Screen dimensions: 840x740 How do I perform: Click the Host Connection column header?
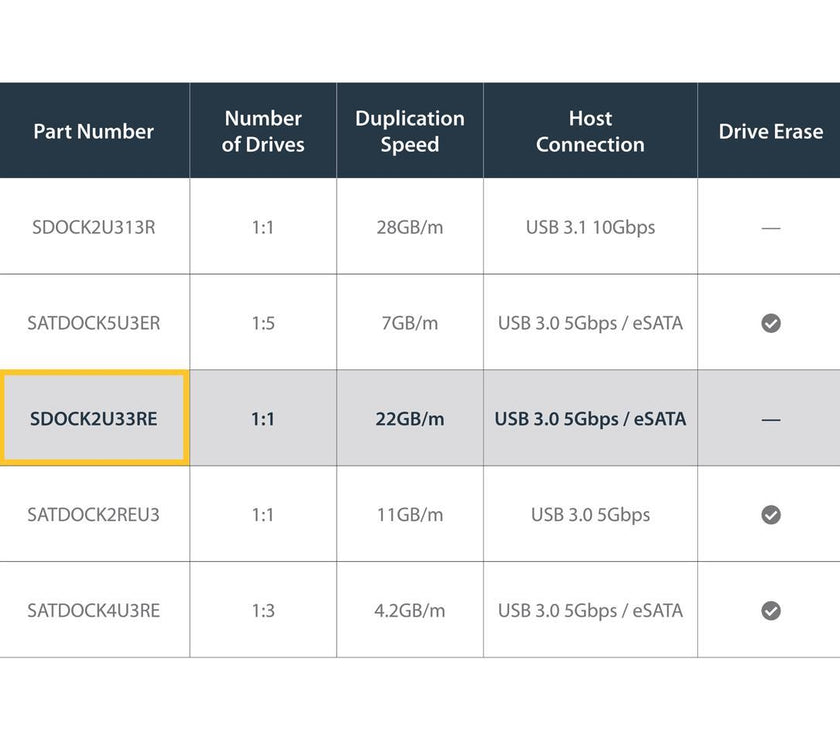[590, 131]
